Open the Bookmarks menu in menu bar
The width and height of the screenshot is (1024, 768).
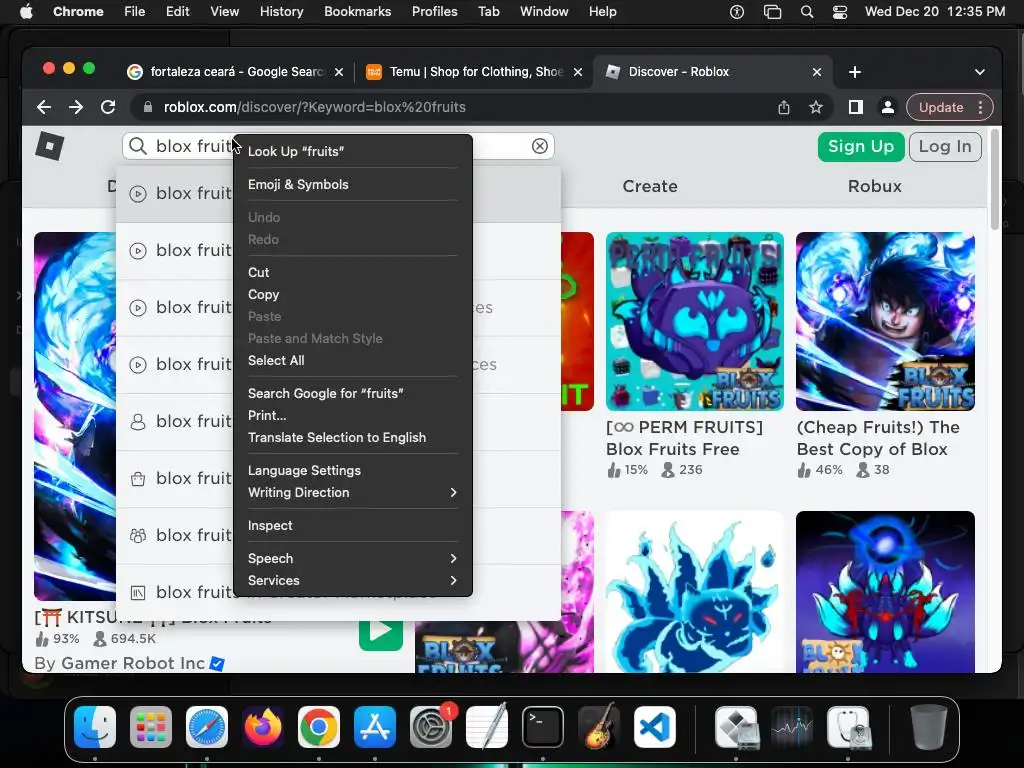coord(357,12)
